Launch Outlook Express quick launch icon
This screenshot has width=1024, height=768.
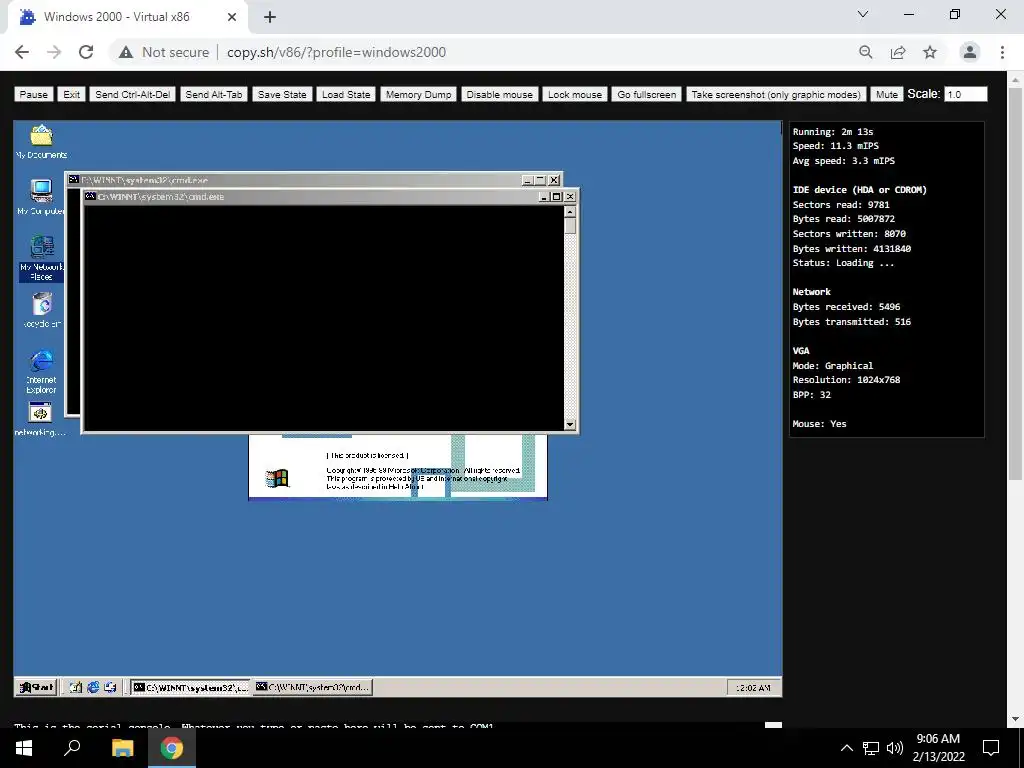(x=110, y=687)
